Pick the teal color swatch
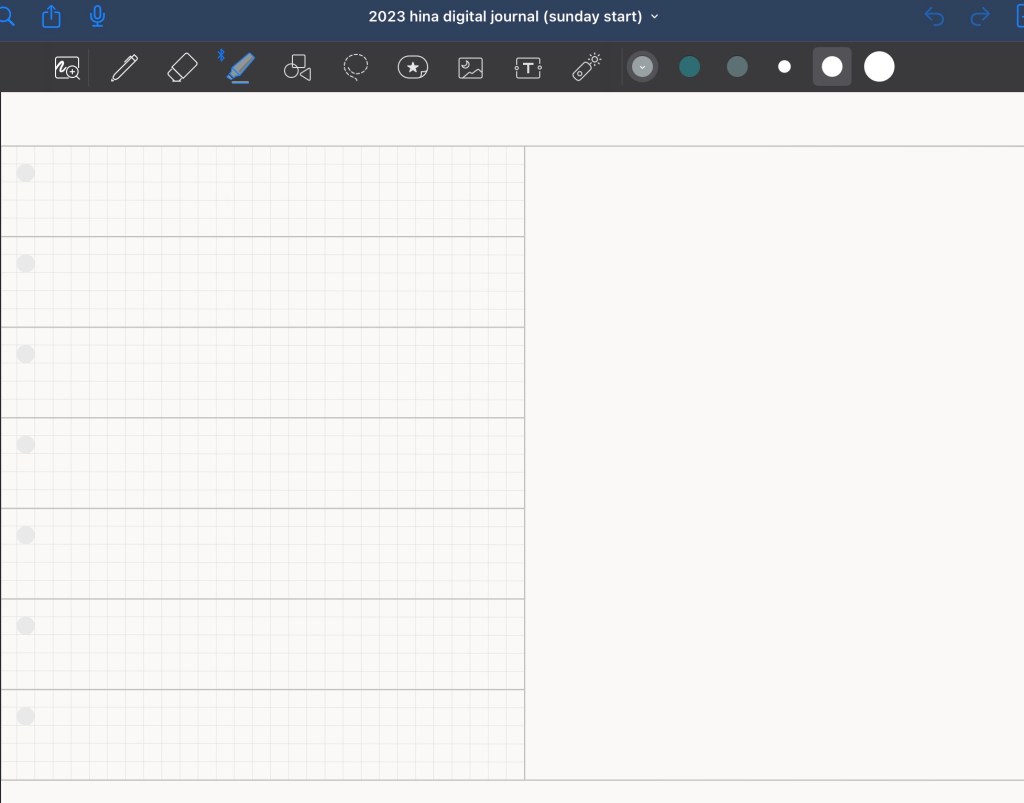 pyautogui.click(x=689, y=67)
